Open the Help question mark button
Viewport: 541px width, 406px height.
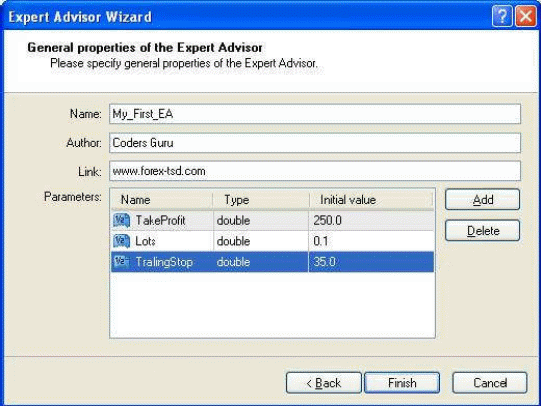(502, 16)
